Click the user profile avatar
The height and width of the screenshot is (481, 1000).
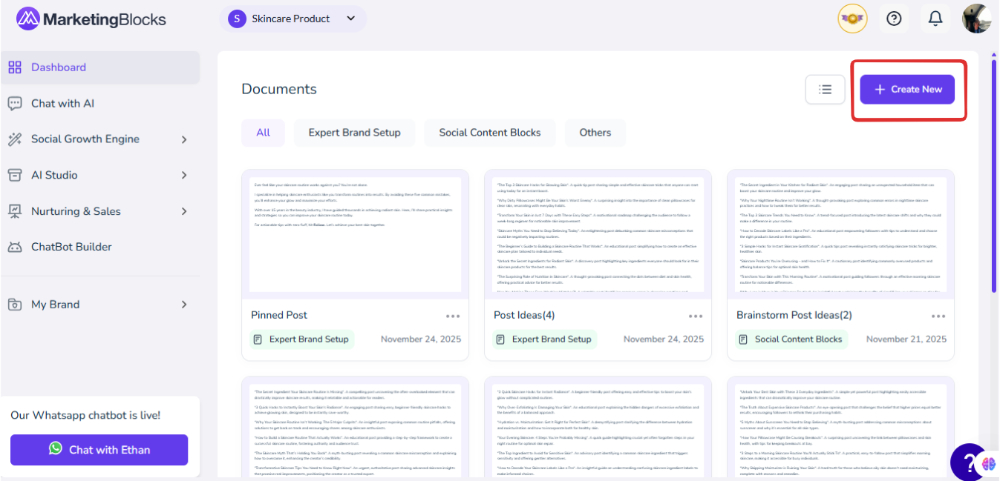[x=976, y=18]
